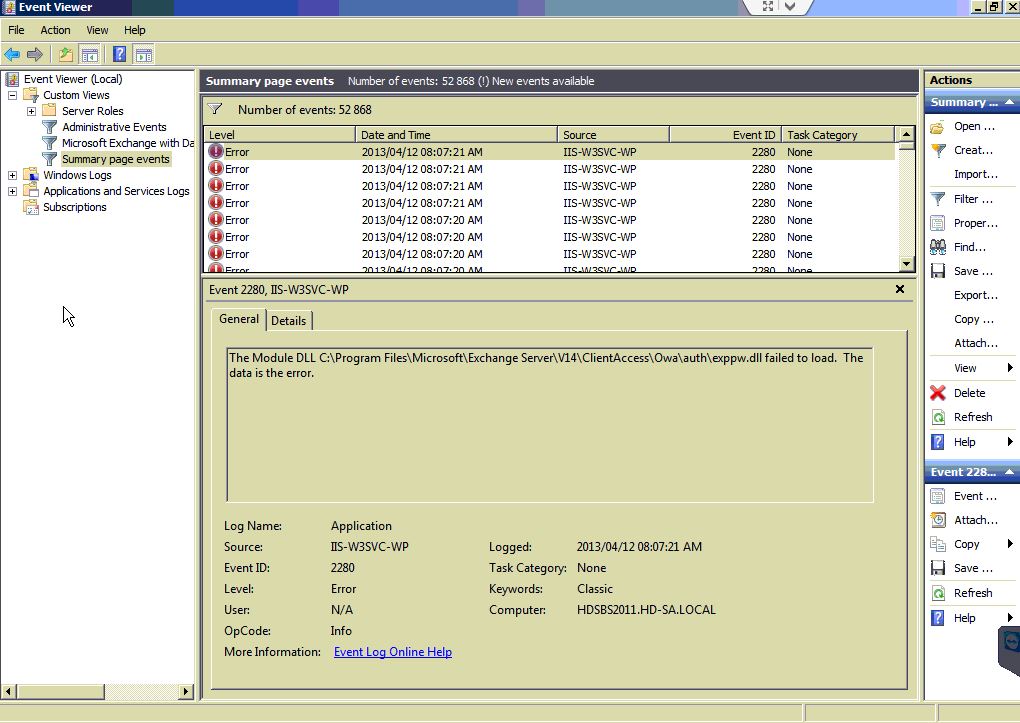Collapse the Event 228... section in Actions

[x=1009, y=472]
